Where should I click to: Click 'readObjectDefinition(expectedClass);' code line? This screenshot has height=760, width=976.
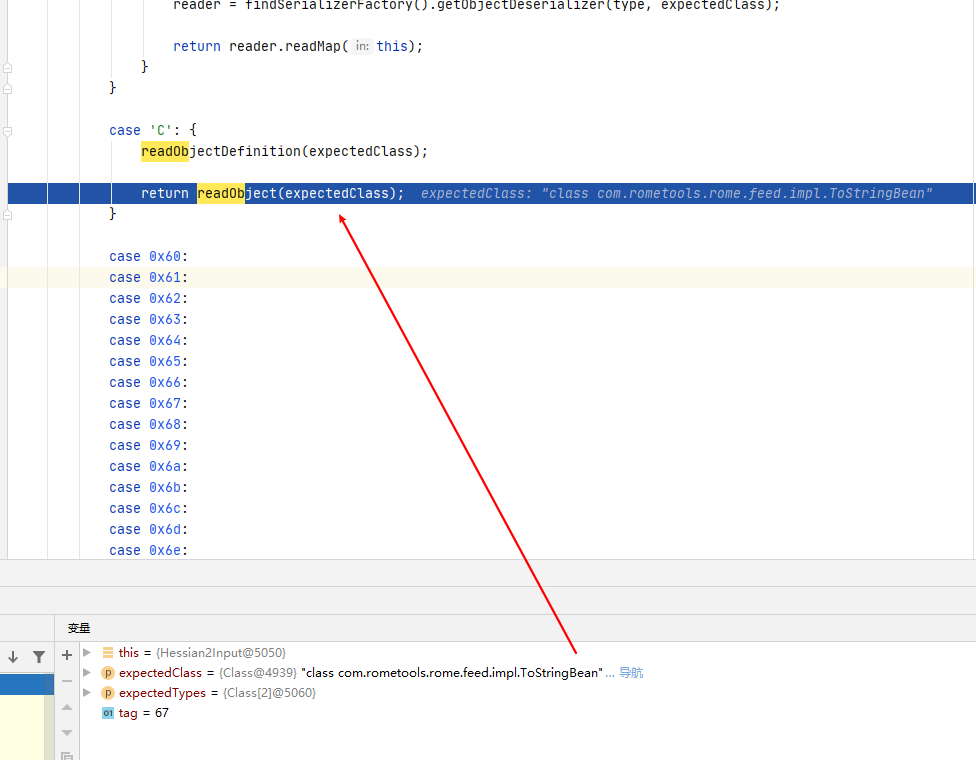click(x=284, y=151)
